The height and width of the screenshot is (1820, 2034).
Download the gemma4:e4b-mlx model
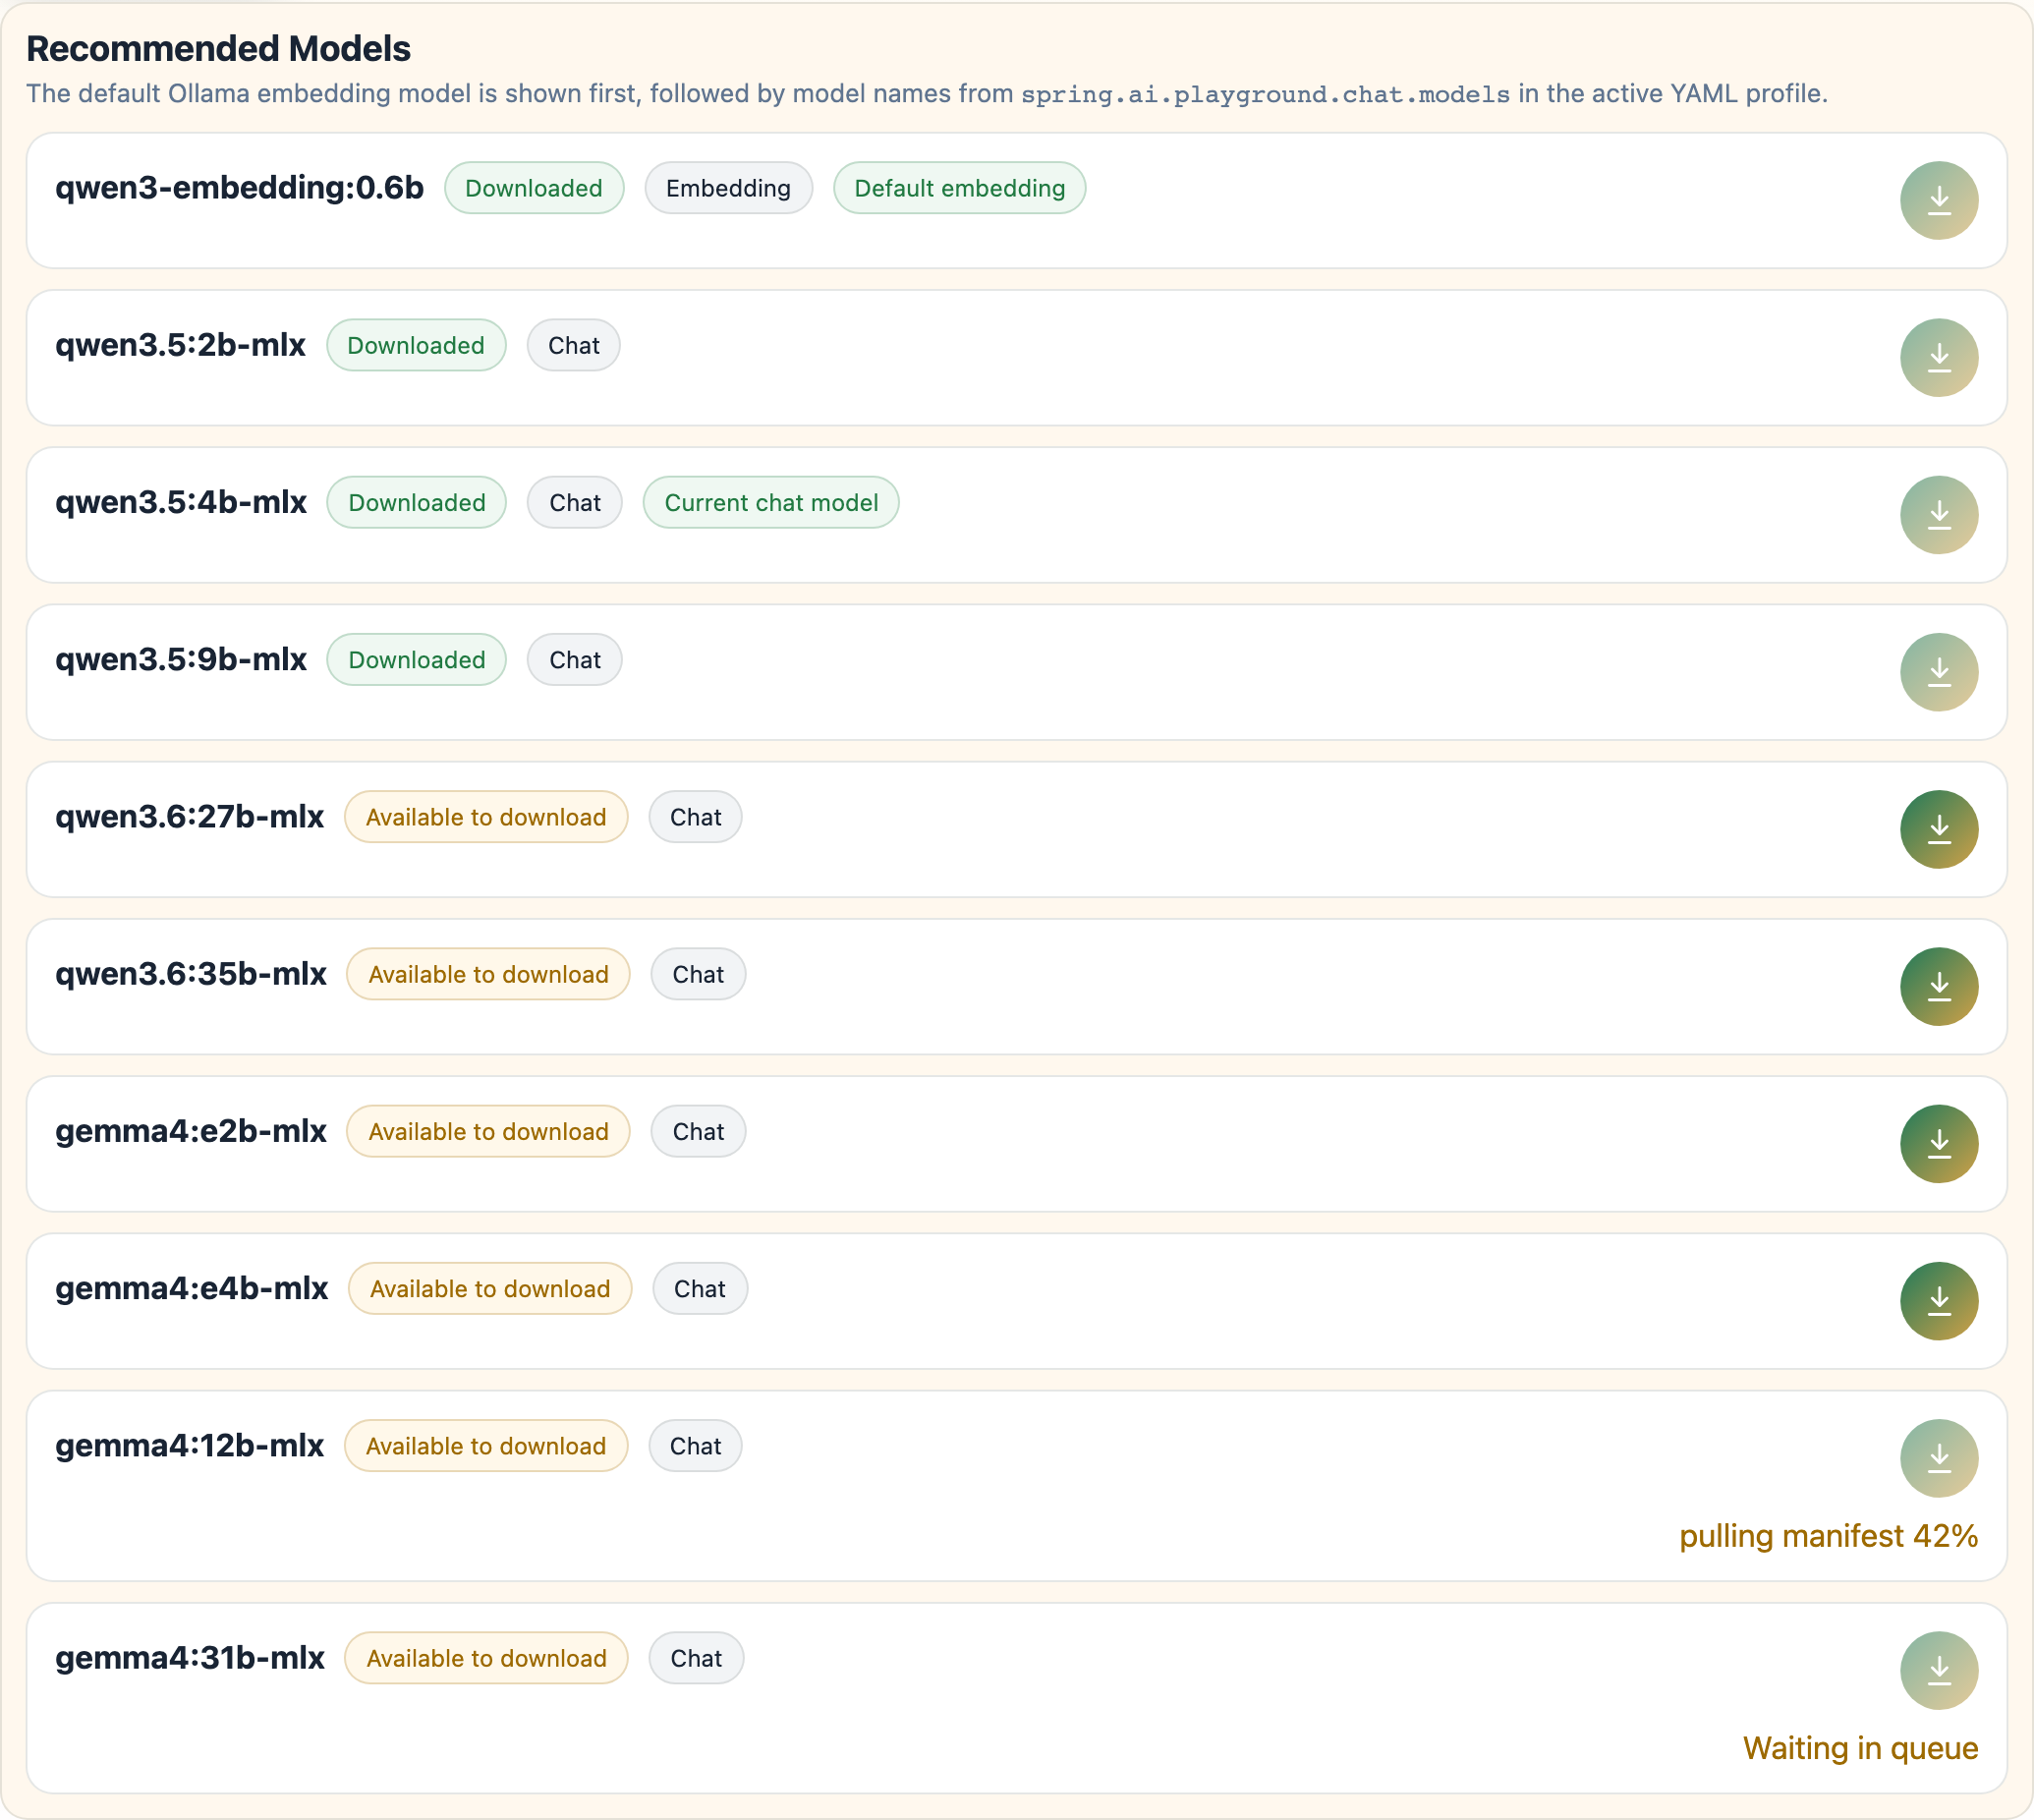click(1938, 1300)
